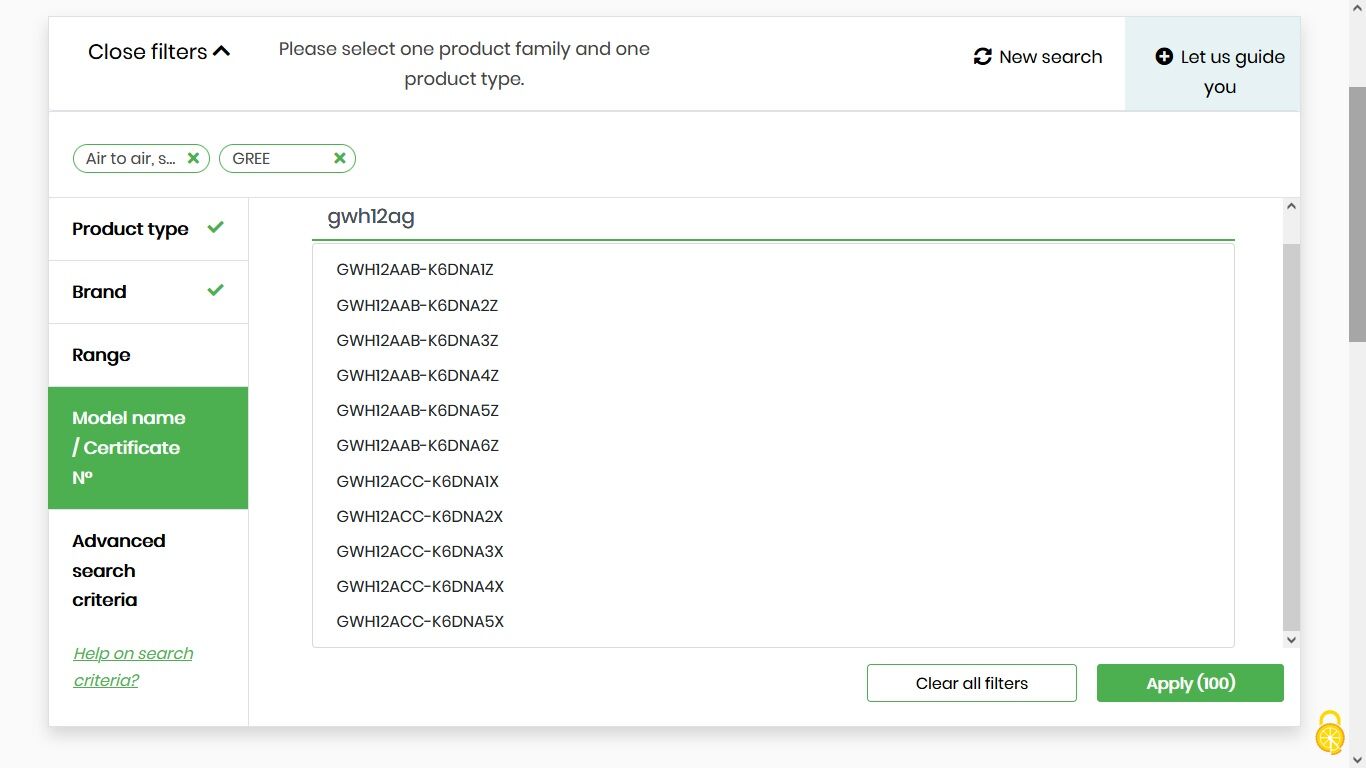This screenshot has width=1366, height=768.
Task: Click the Clear all filters button
Action: click(x=972, y=683)
